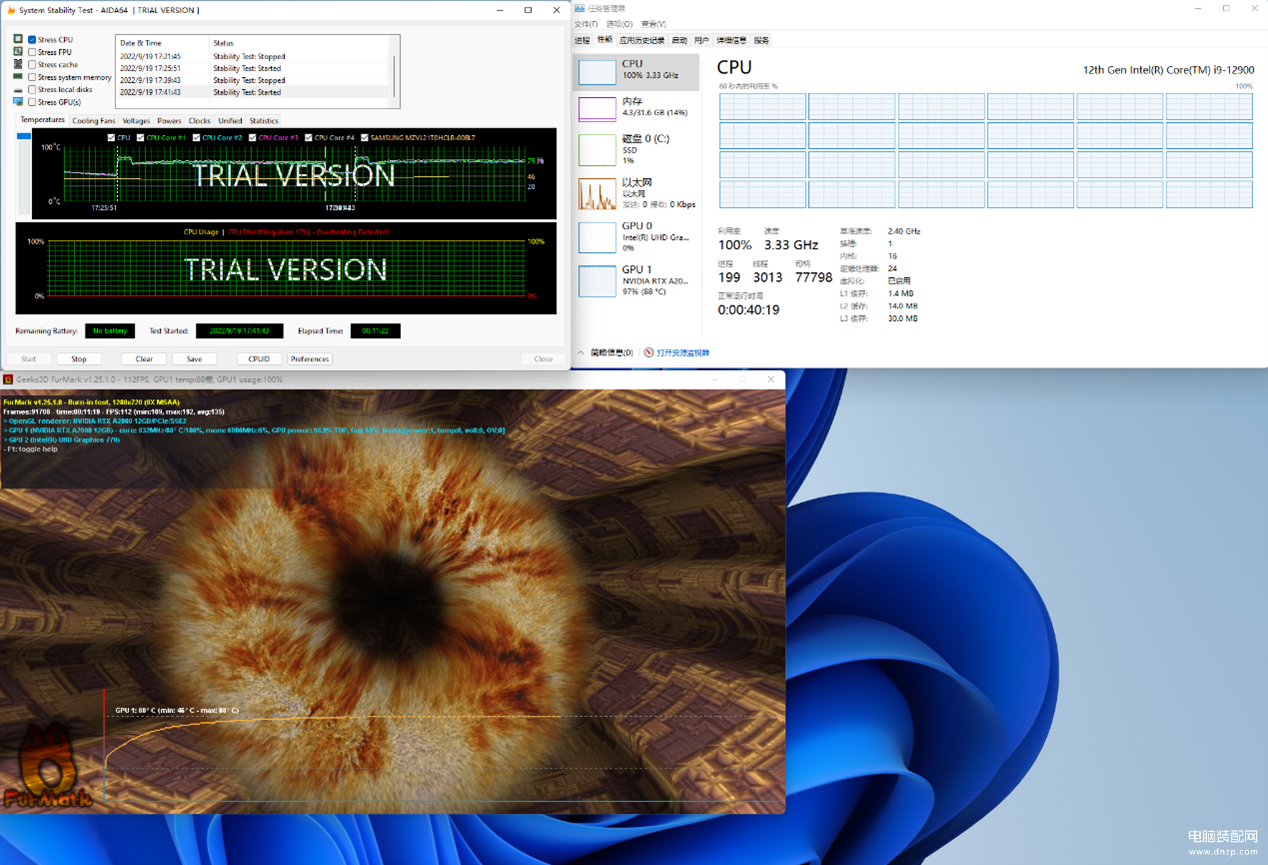
Task: Click the AIDA64 flame icon in title bar
Action: (10, 10)
